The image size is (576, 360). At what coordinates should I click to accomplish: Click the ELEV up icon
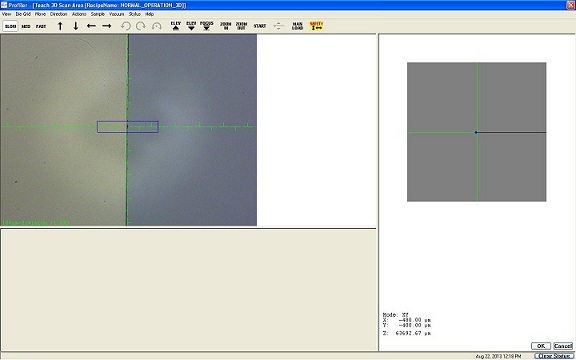(x=176, y=26)
